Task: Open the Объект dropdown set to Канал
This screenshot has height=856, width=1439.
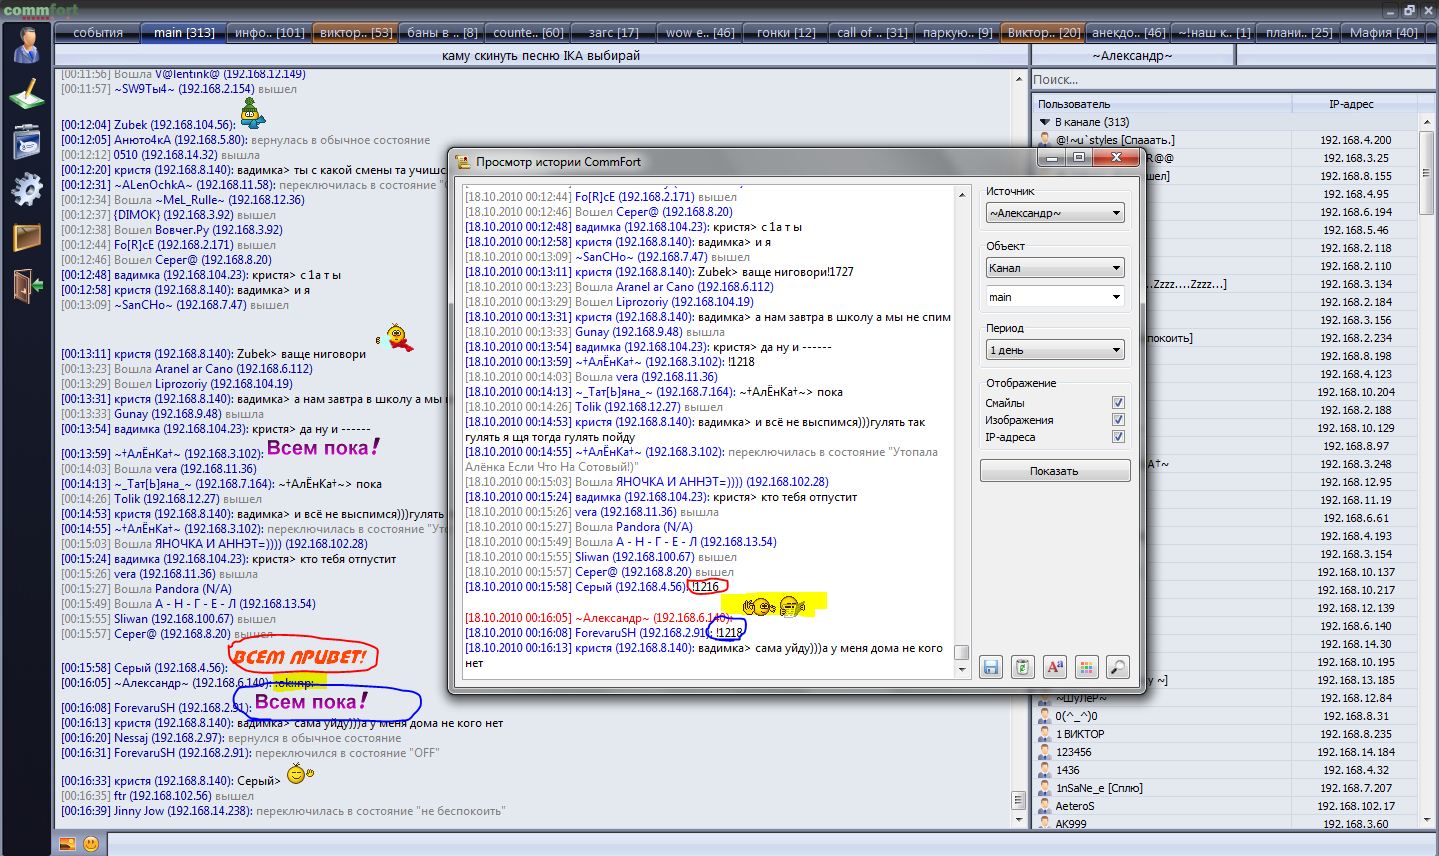Action: pyautogui.click(x=1055, y=268)
